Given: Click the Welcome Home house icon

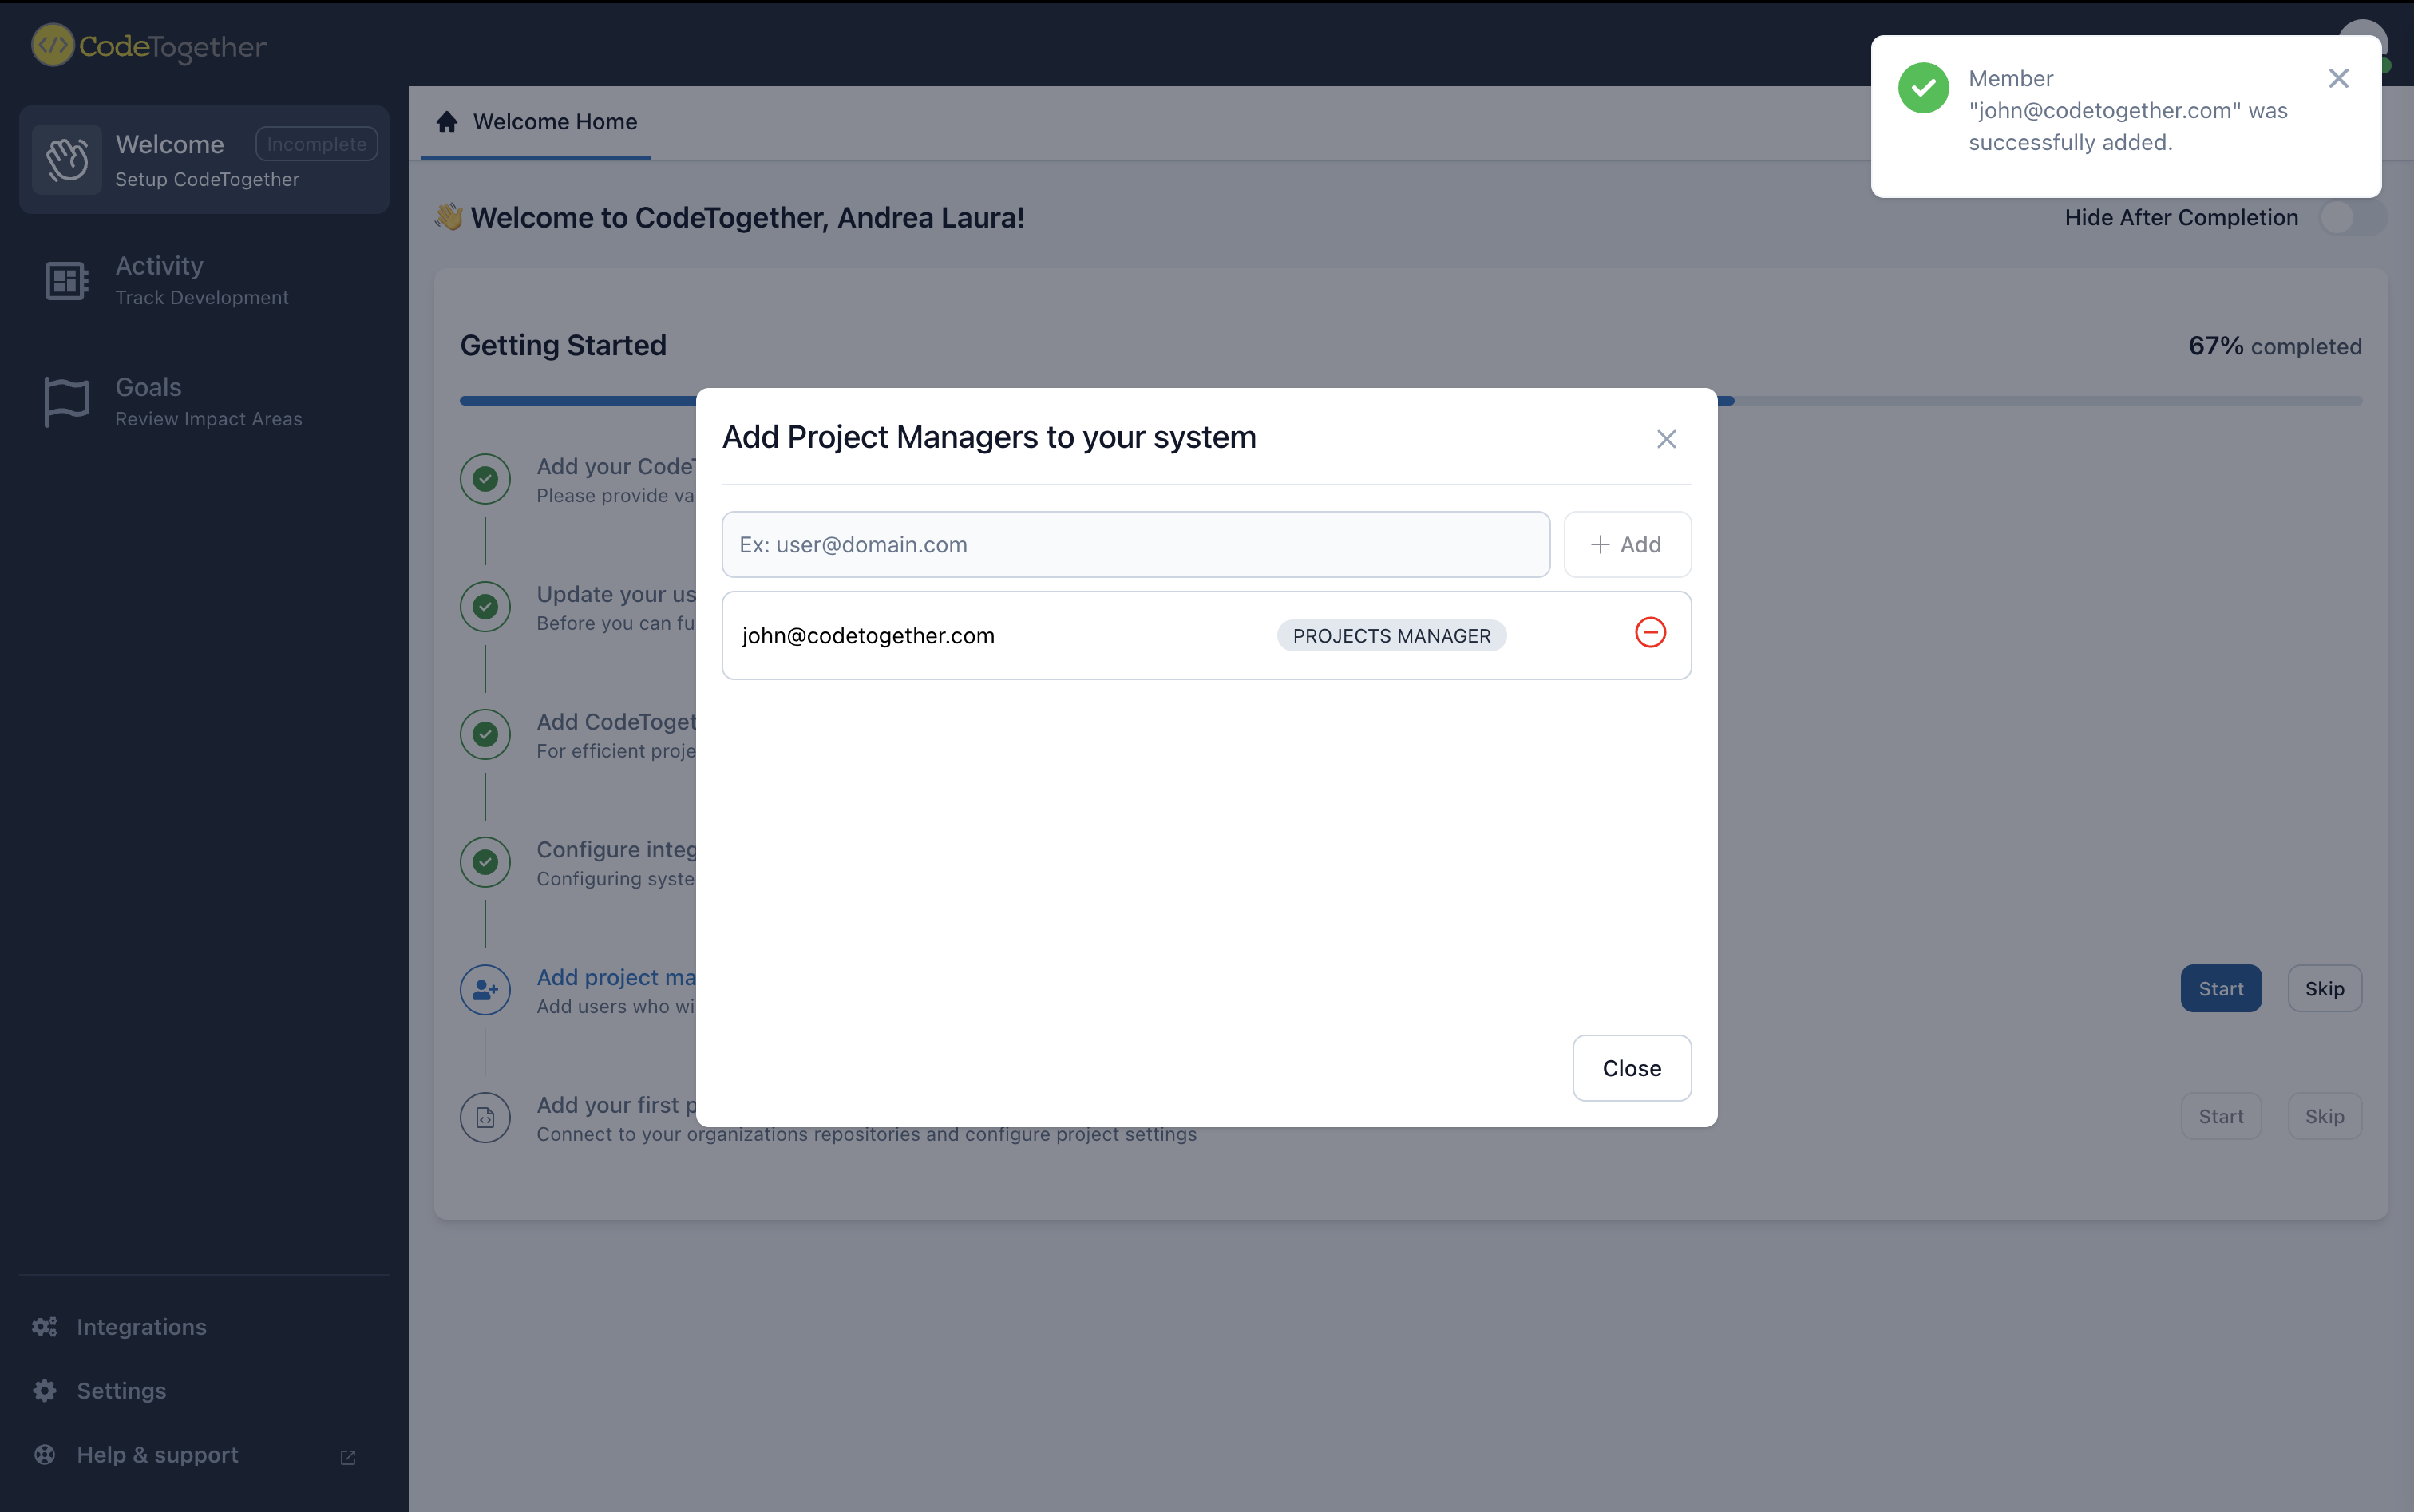Looking at the screenshot, I should pyautogui.click(x=447, y=121).
